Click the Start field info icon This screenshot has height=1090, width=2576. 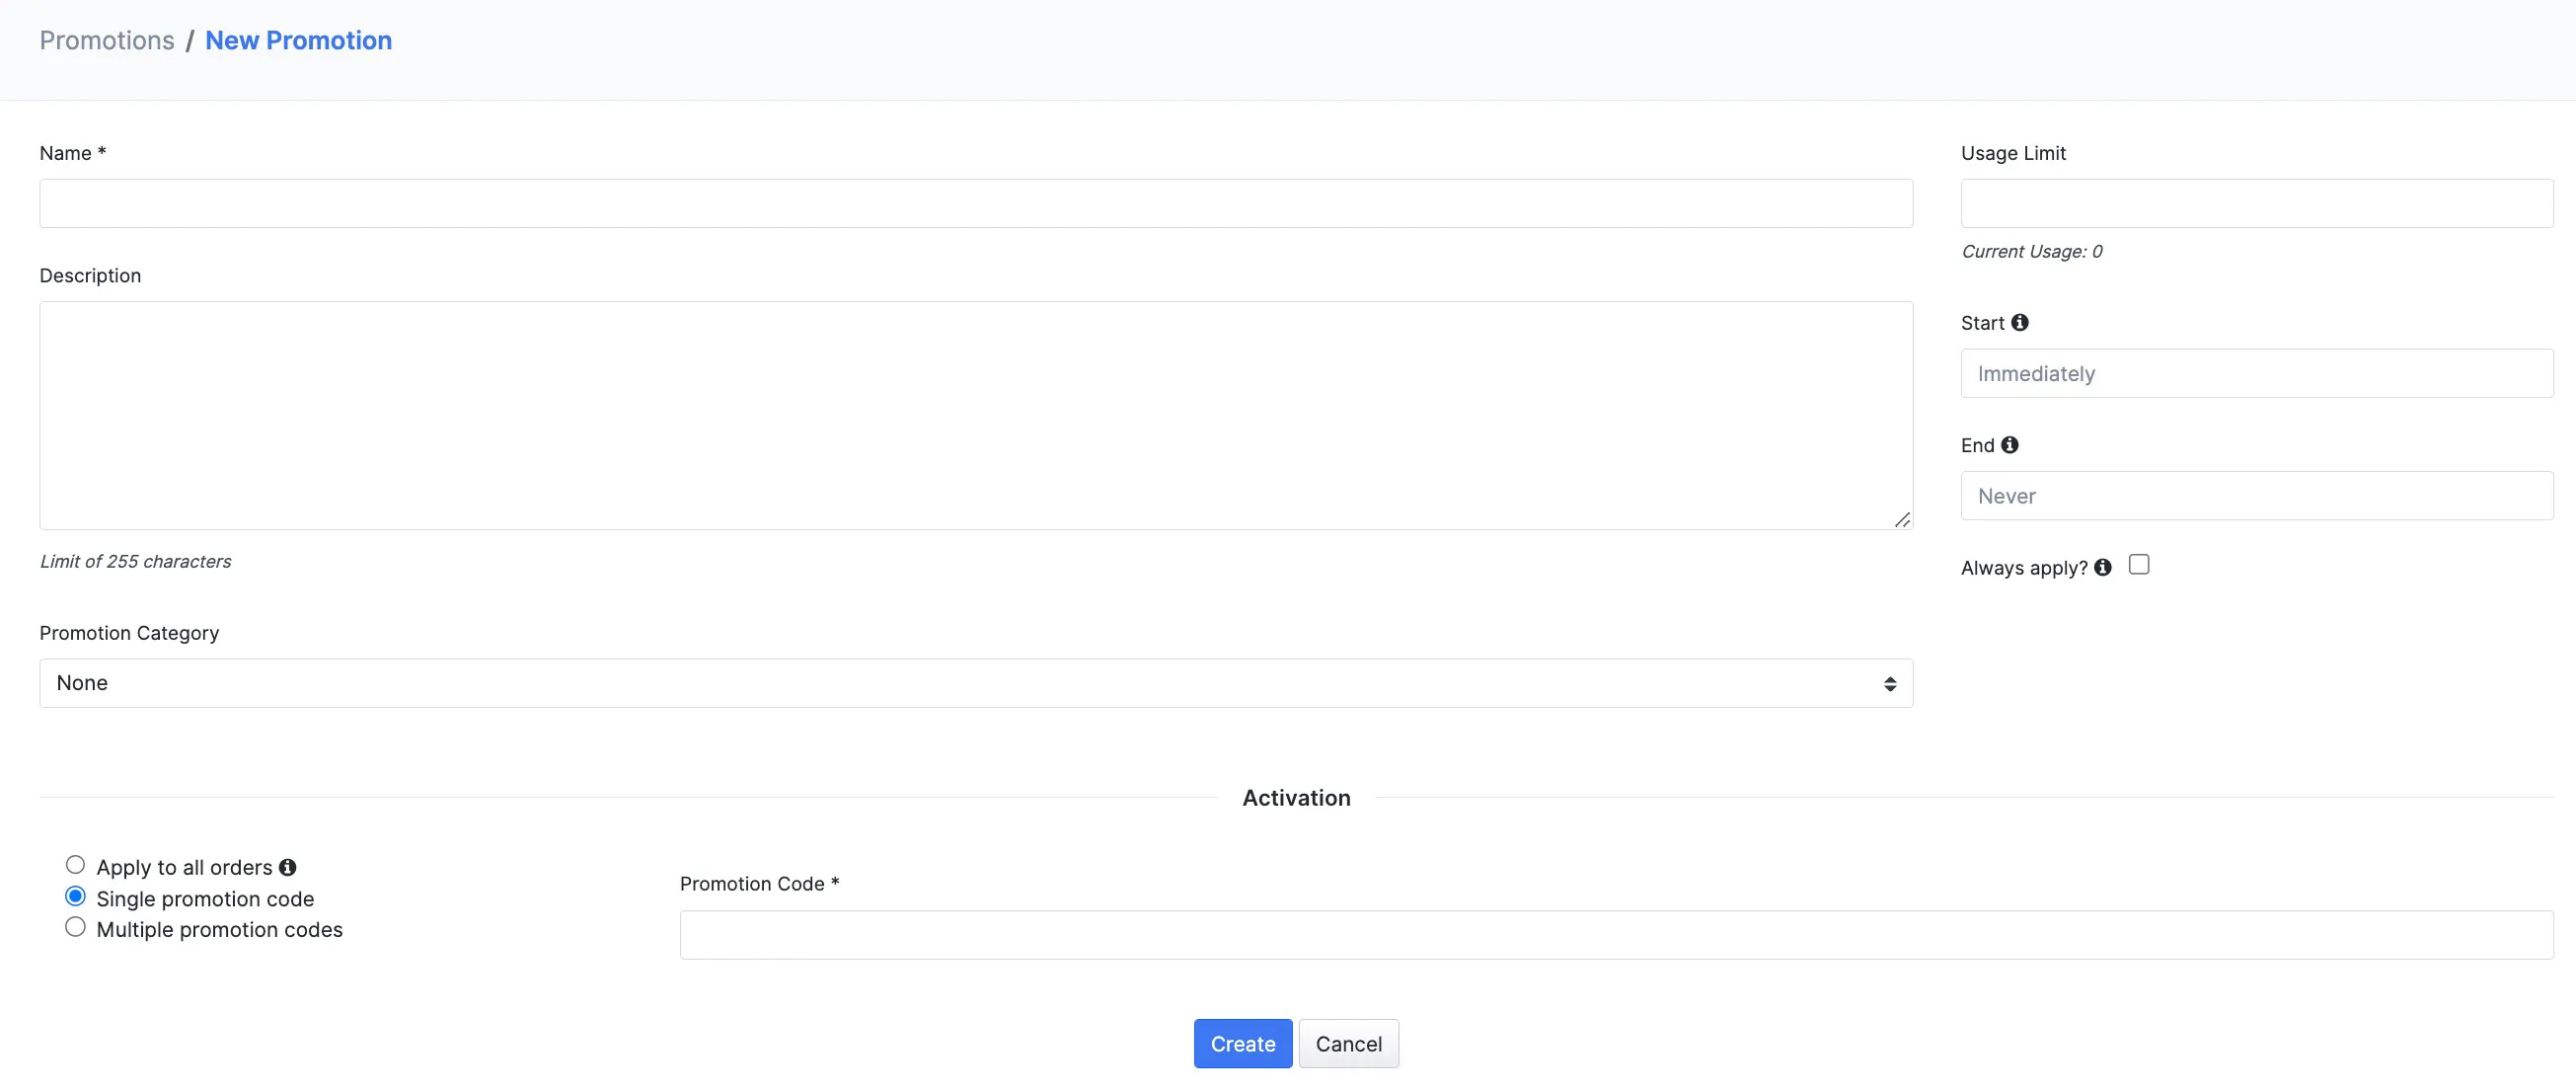[x=2019, y=322]
